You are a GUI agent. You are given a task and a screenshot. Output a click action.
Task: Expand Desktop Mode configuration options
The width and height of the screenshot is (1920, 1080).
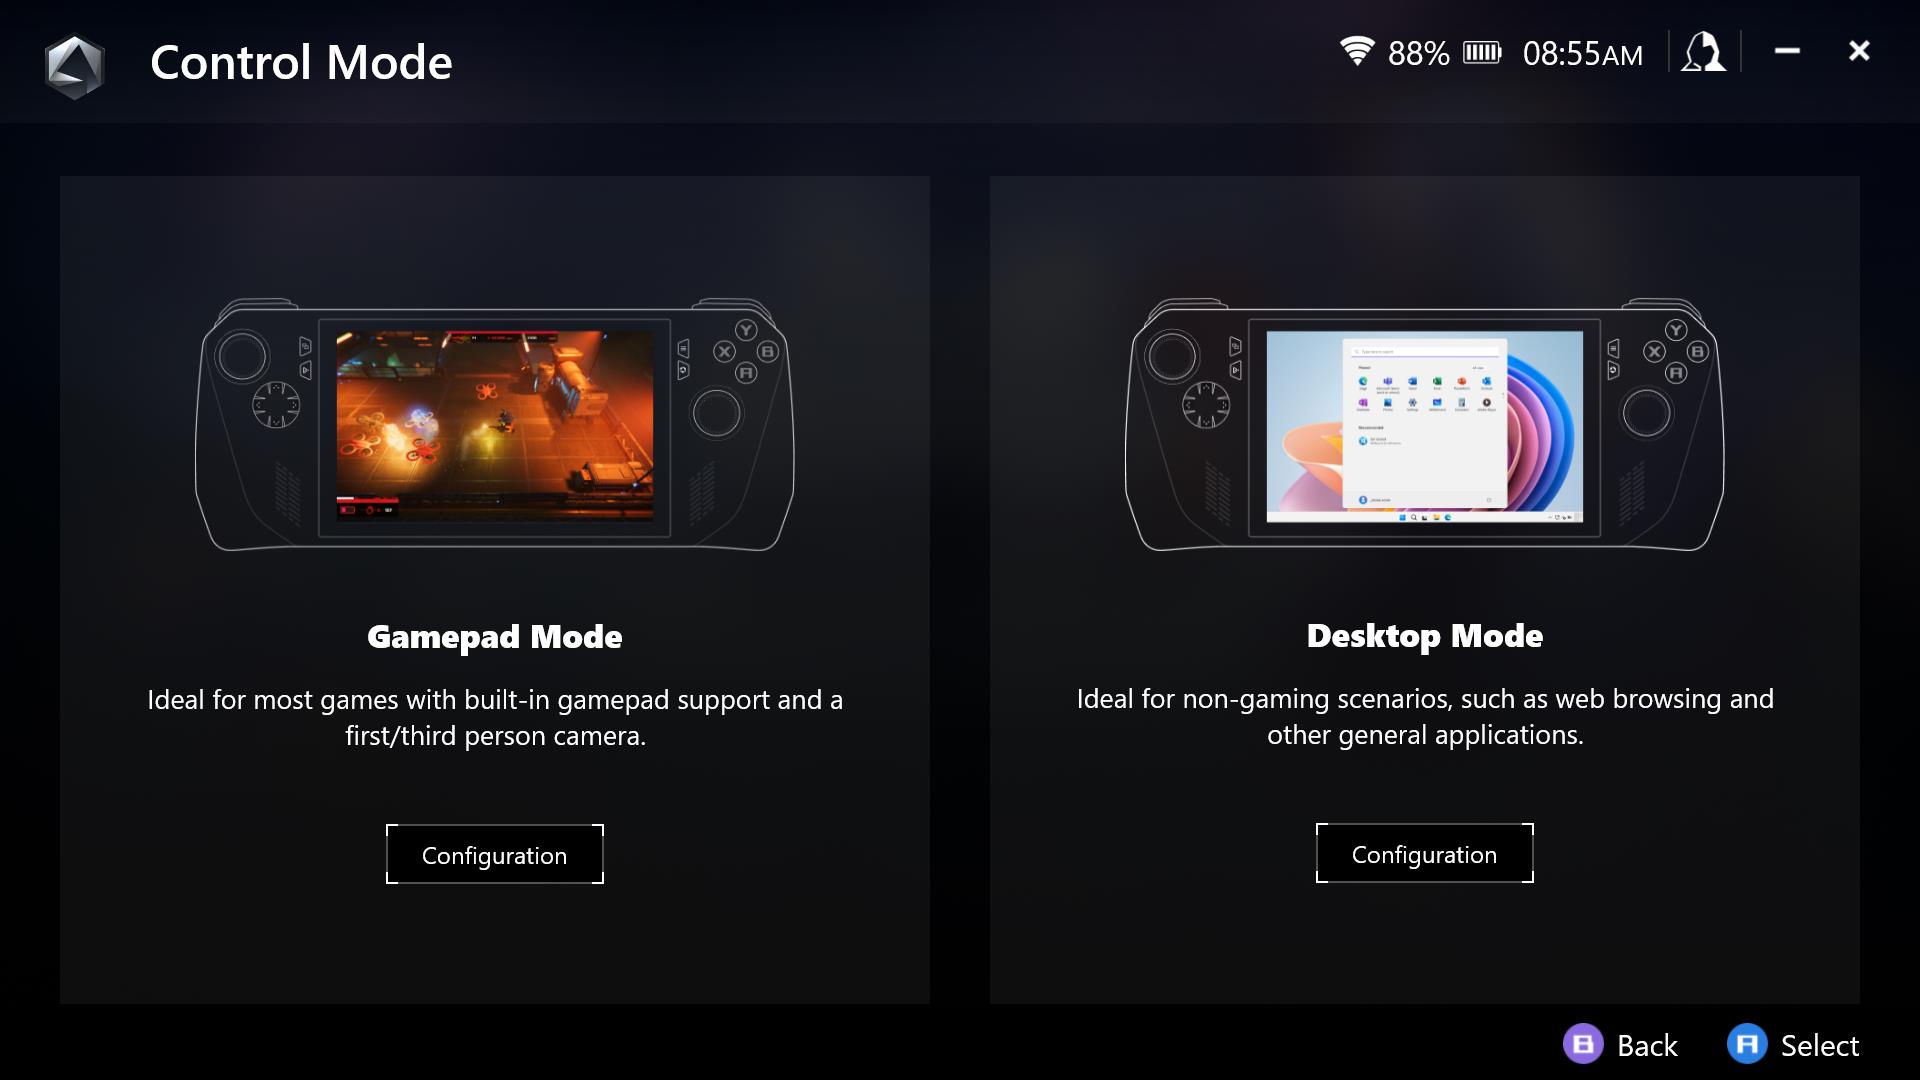click(x=1424, y=855)
